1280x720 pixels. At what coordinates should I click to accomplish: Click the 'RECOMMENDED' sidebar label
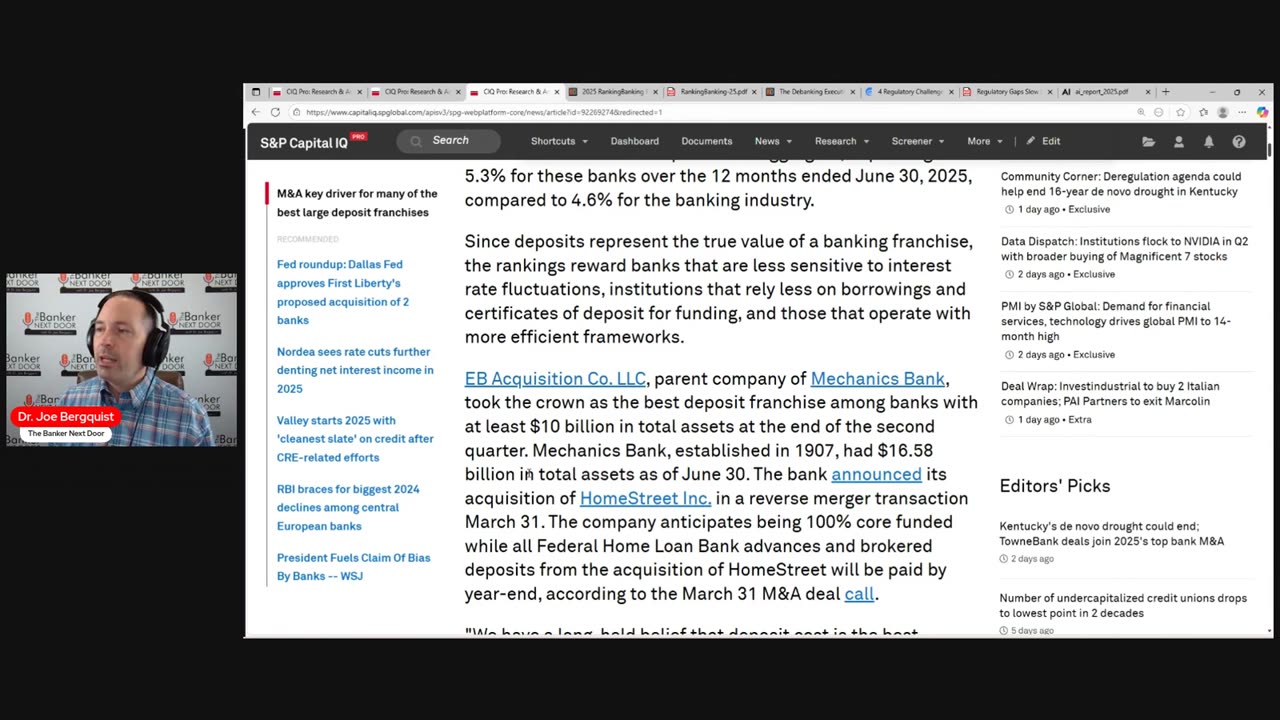[308, 239]
